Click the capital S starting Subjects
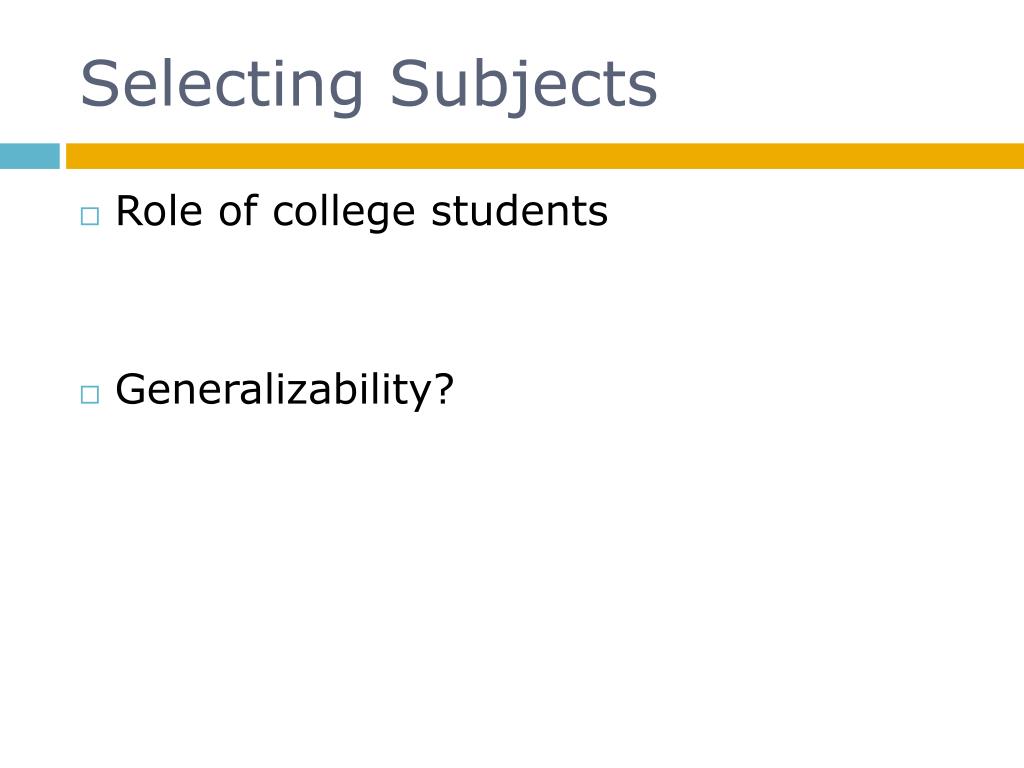The height and width of the screenshot is (768, 1024). click(409, 84)
